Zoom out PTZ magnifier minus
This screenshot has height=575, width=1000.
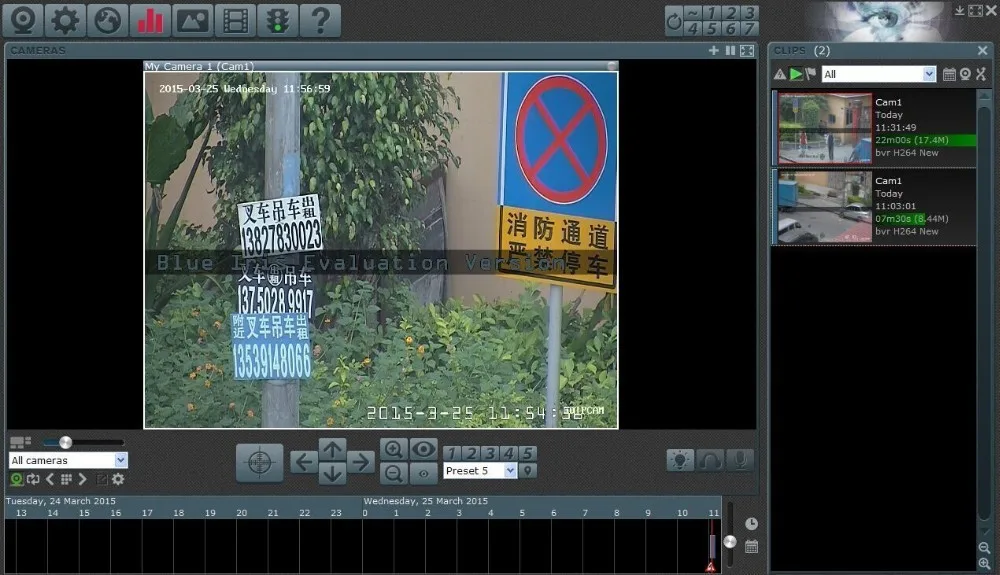point(393,474)
